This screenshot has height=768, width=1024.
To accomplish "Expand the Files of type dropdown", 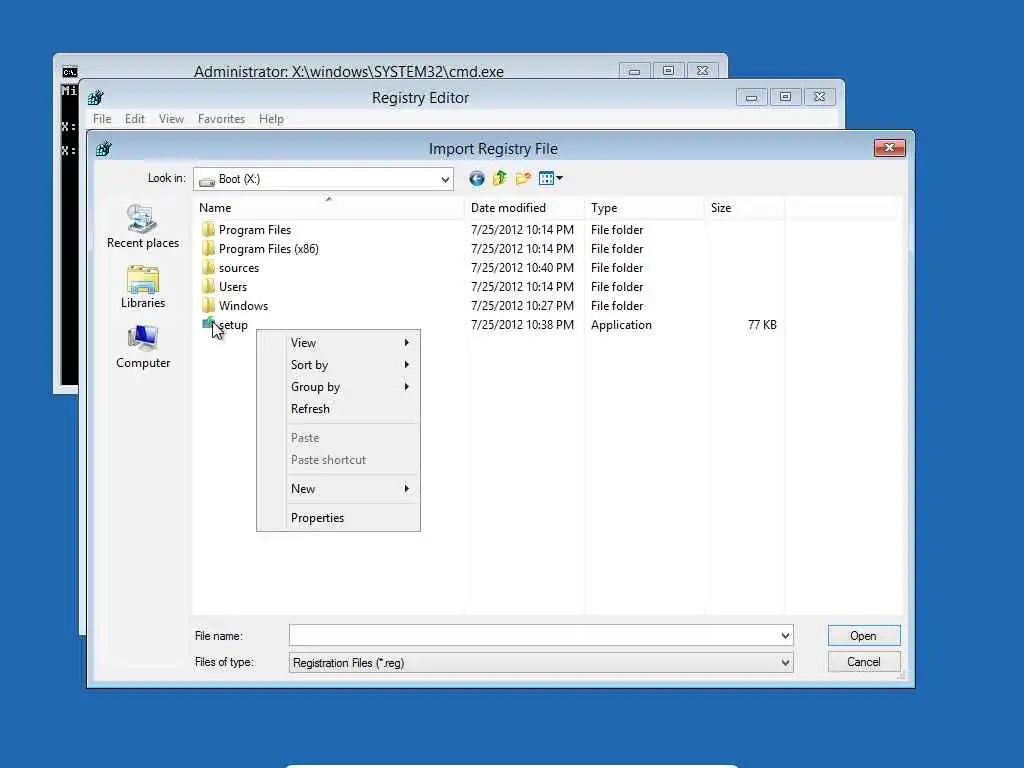I will point(785,662).
